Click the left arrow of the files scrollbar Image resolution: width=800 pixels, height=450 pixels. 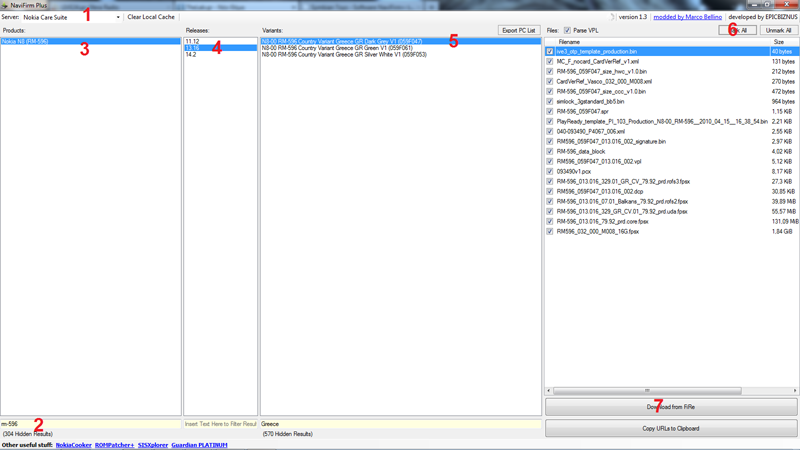pyautogui.click(x=548, y=391)
